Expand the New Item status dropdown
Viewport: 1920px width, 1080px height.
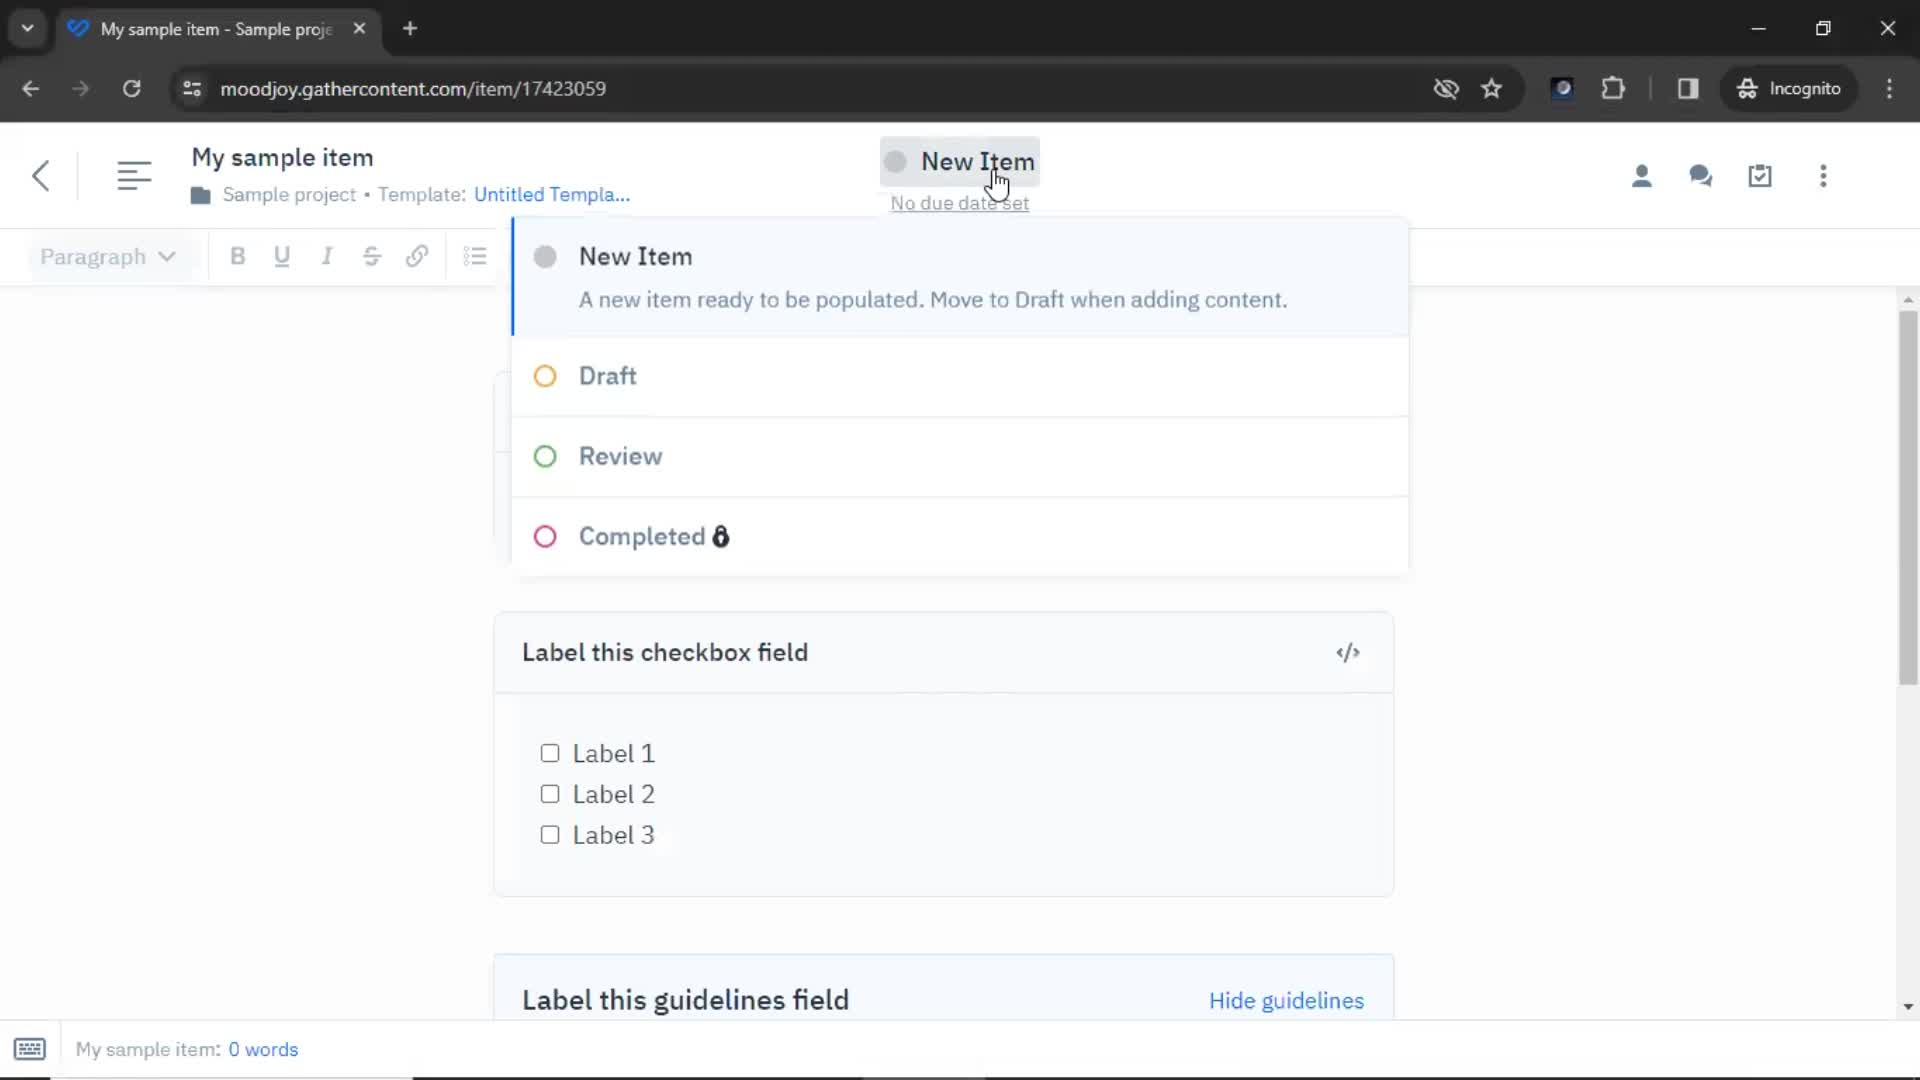pos(959,161)
